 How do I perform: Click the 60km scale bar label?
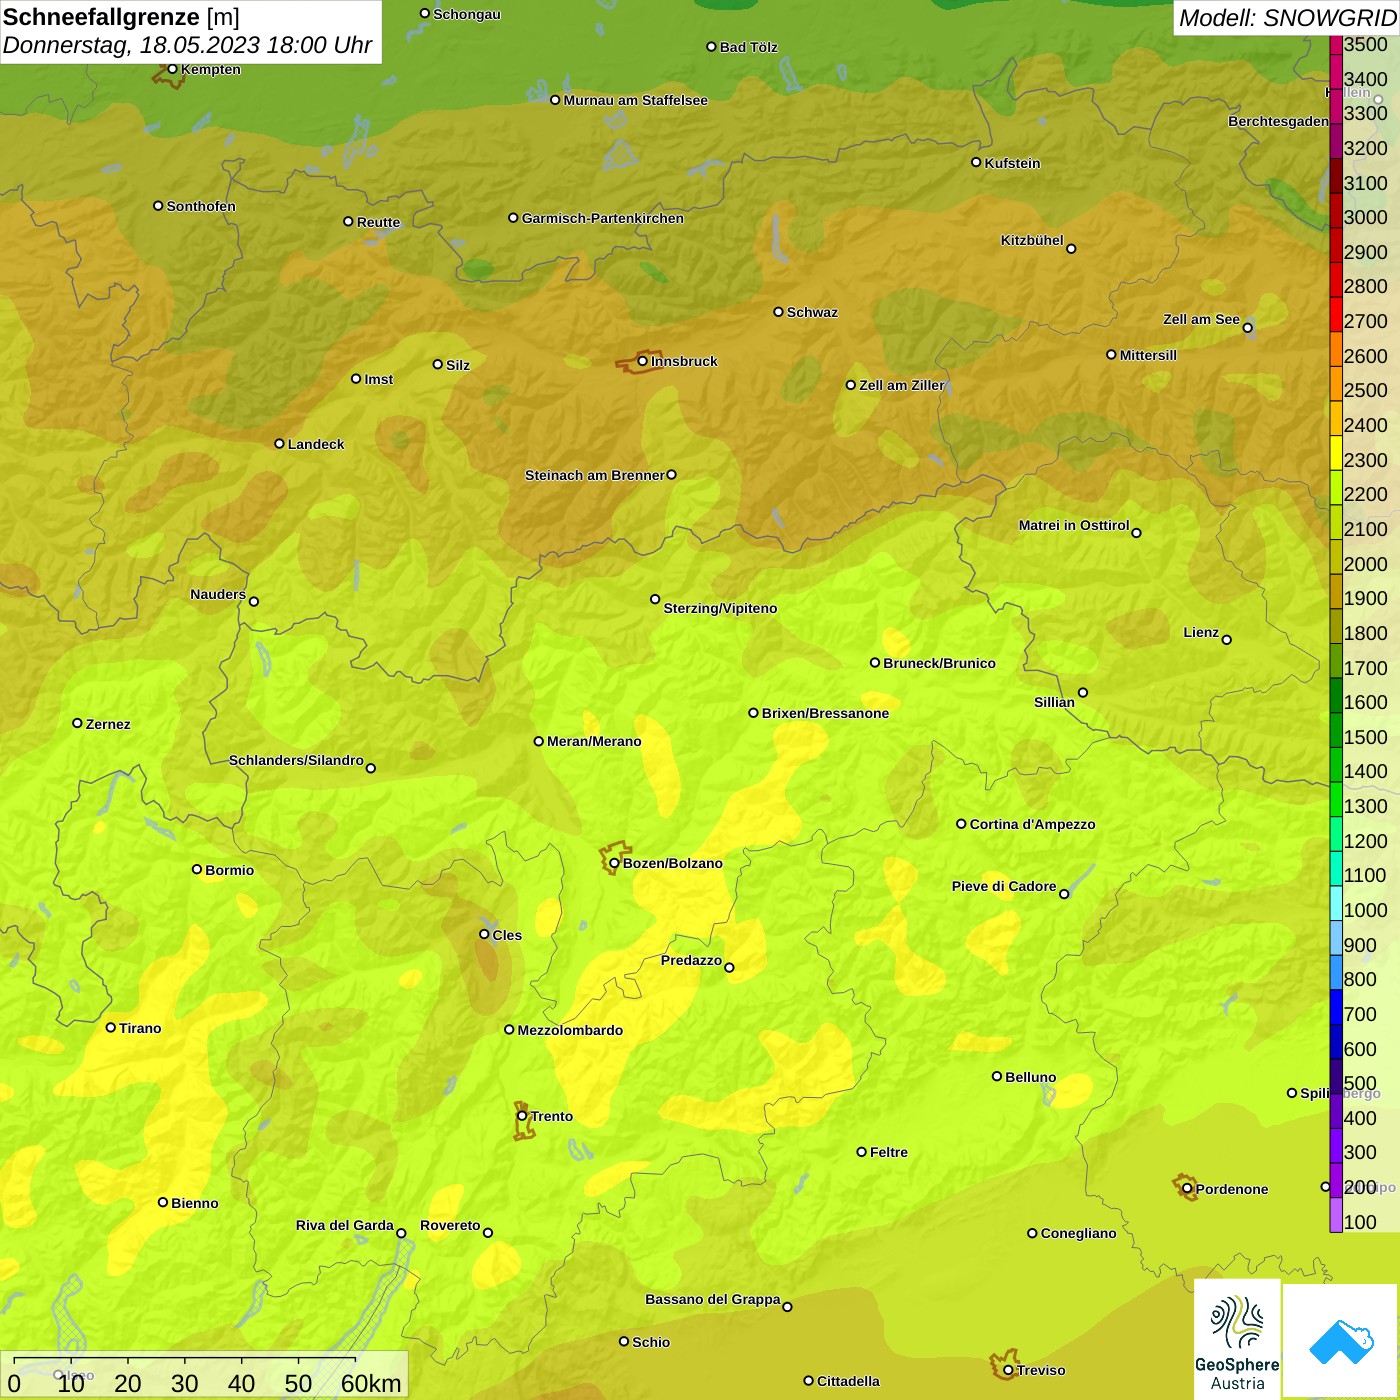coord(371,1383)
